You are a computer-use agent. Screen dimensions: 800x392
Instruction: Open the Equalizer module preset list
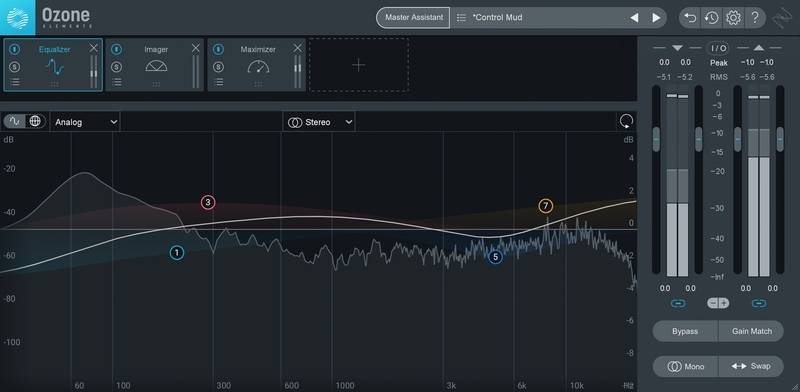pyautogui.click(x=15, y=82)
